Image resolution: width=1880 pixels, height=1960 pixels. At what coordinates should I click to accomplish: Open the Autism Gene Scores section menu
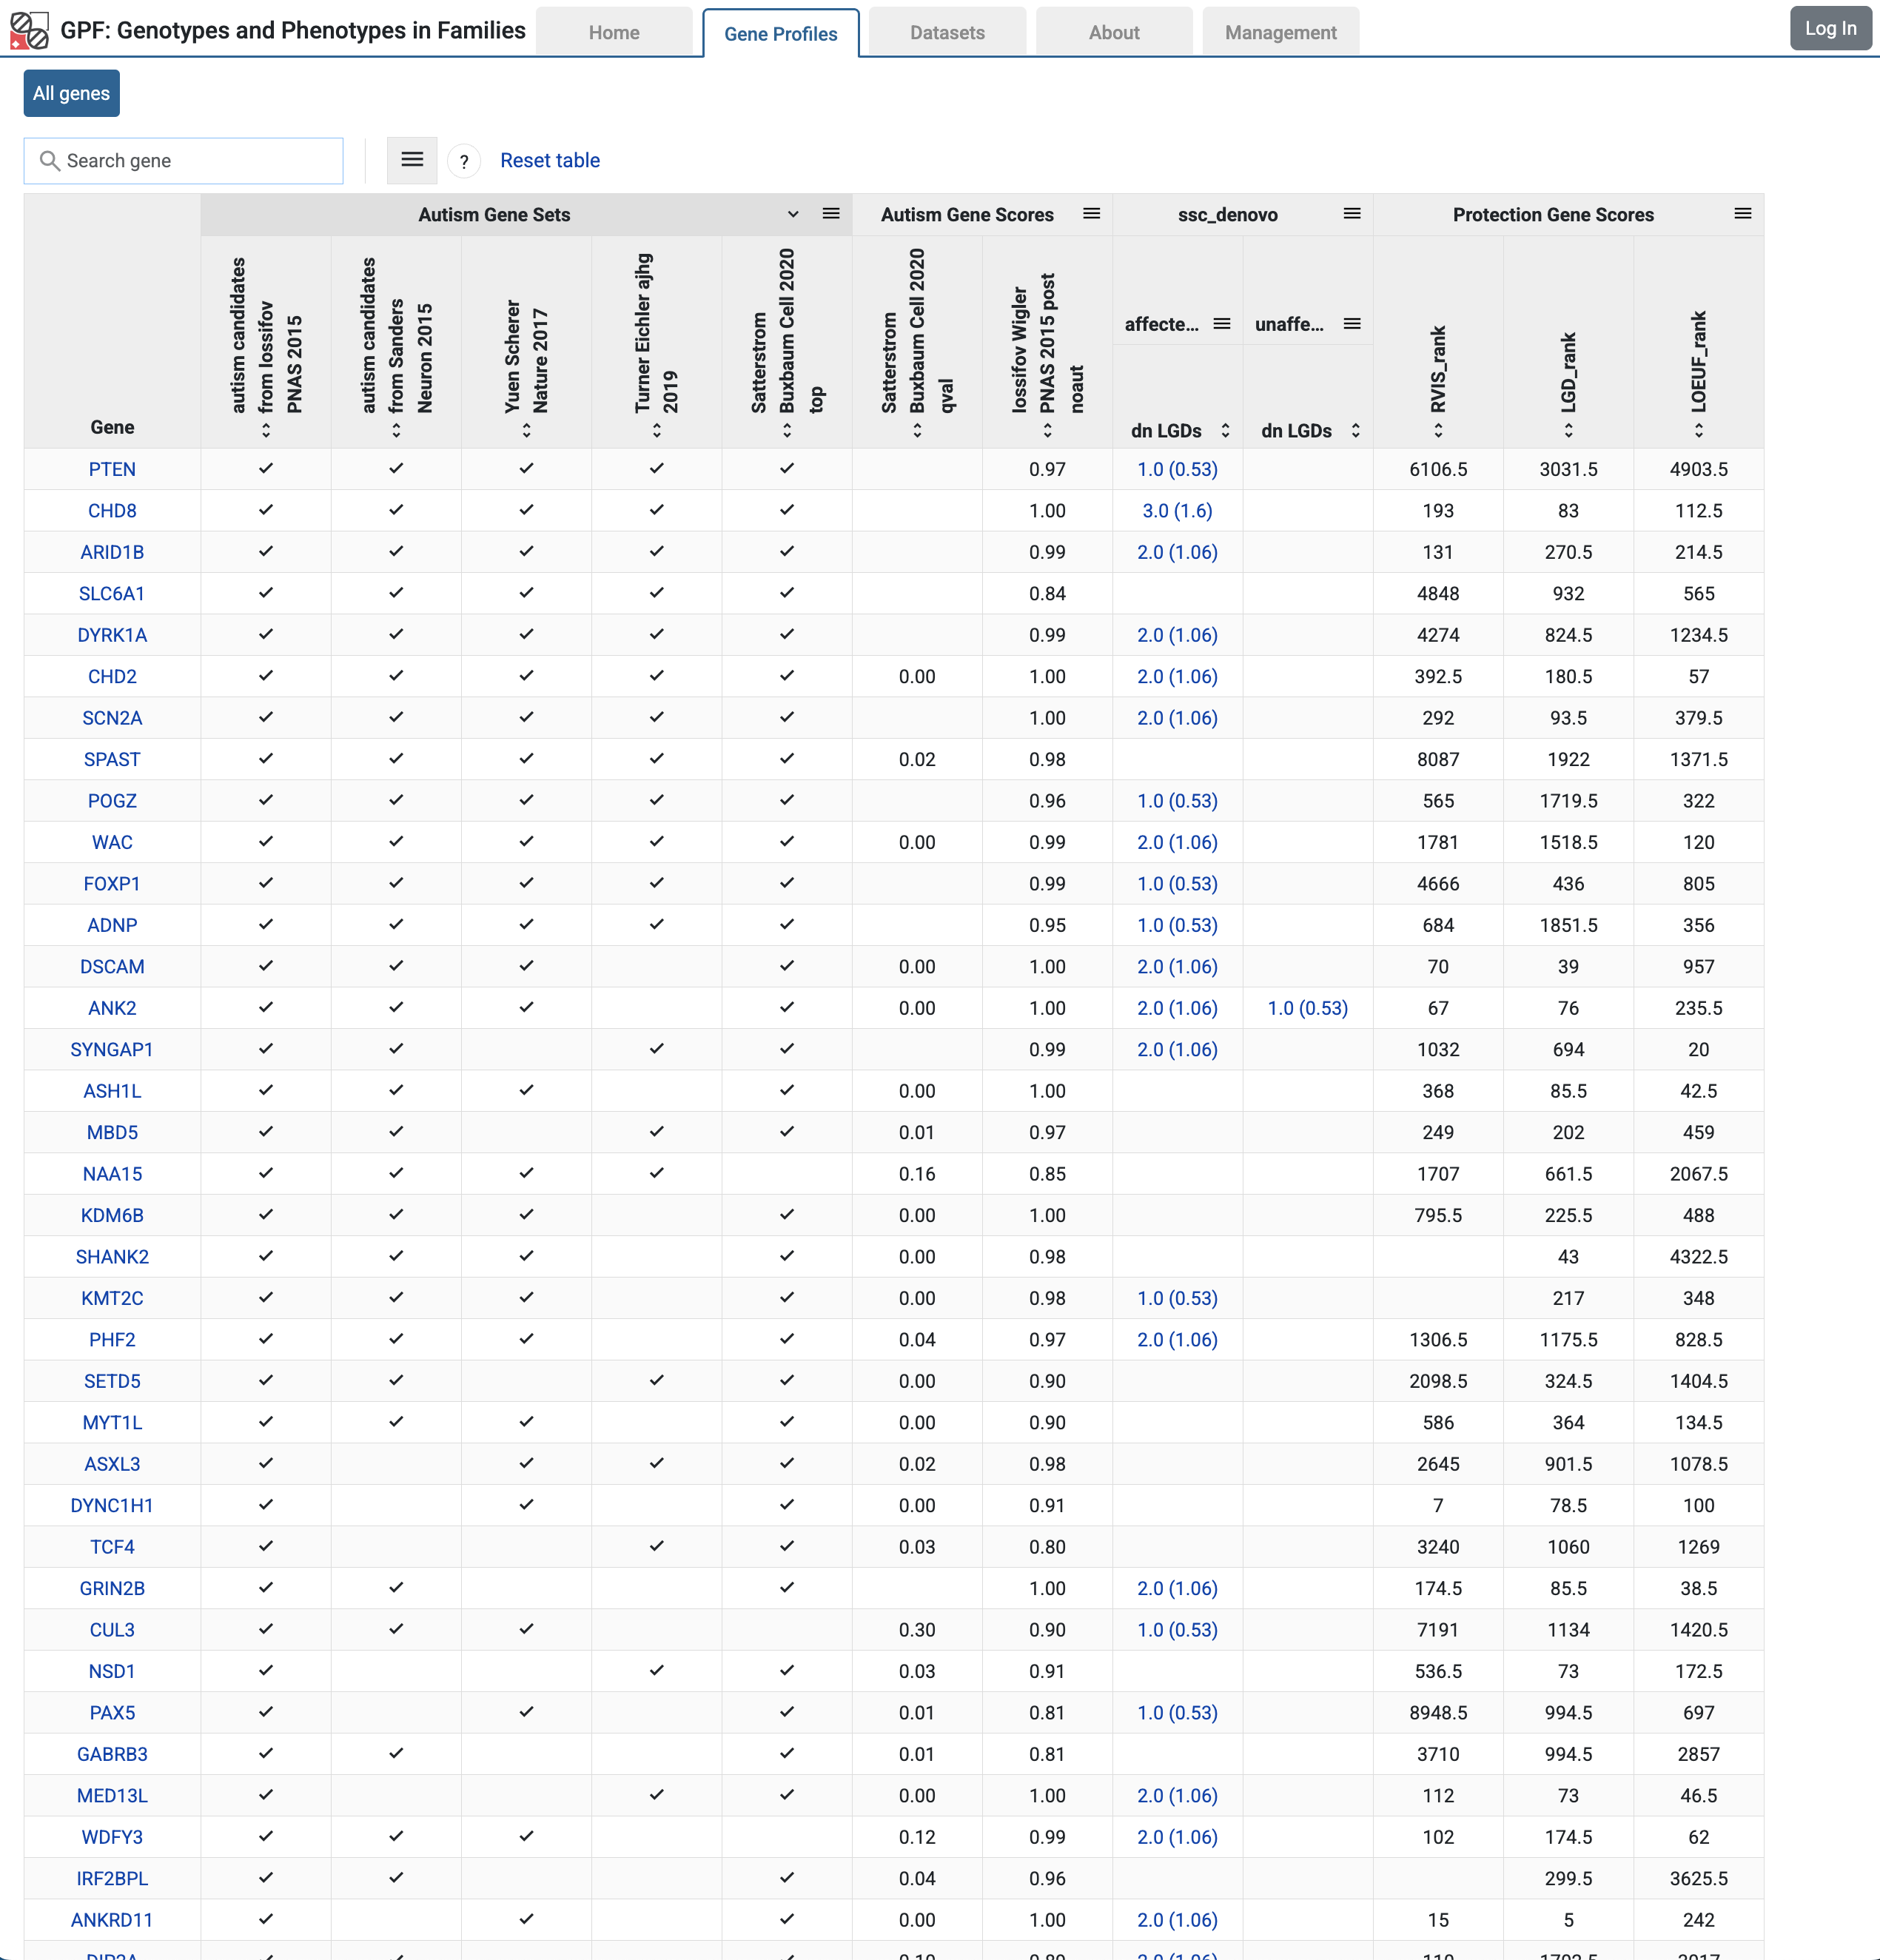(1091, 213)
